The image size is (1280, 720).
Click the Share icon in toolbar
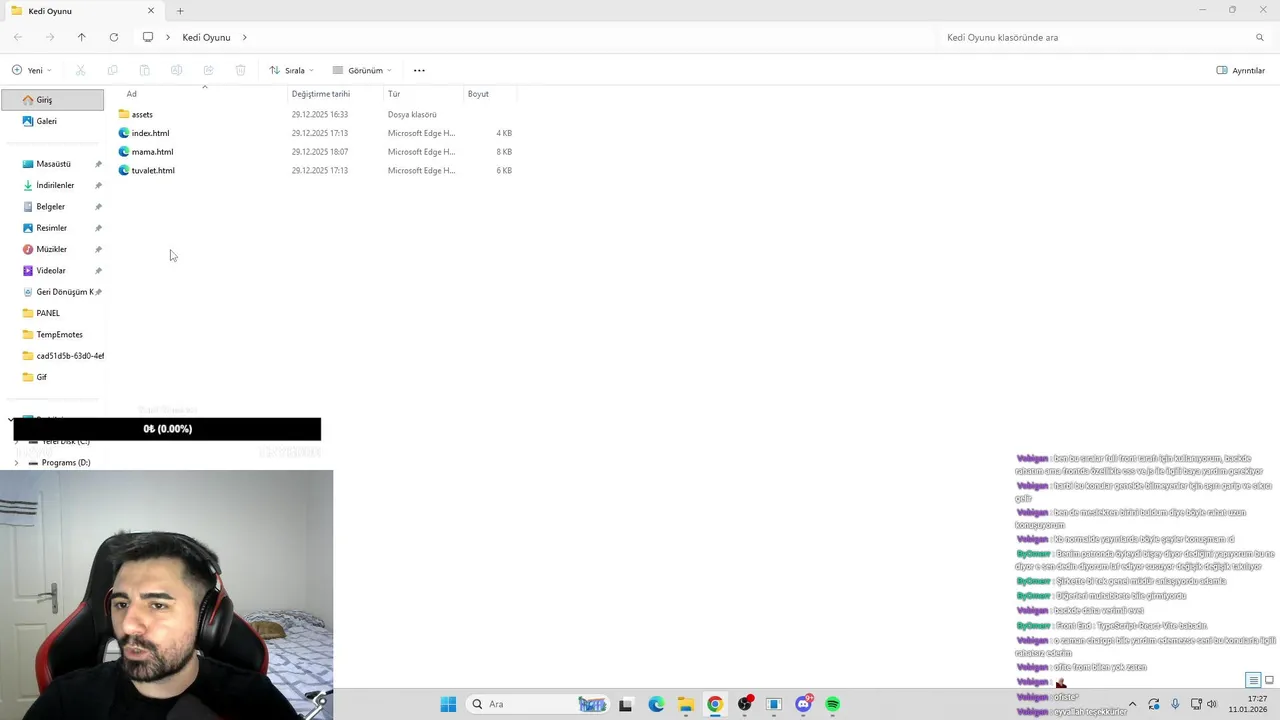[208, 70]
